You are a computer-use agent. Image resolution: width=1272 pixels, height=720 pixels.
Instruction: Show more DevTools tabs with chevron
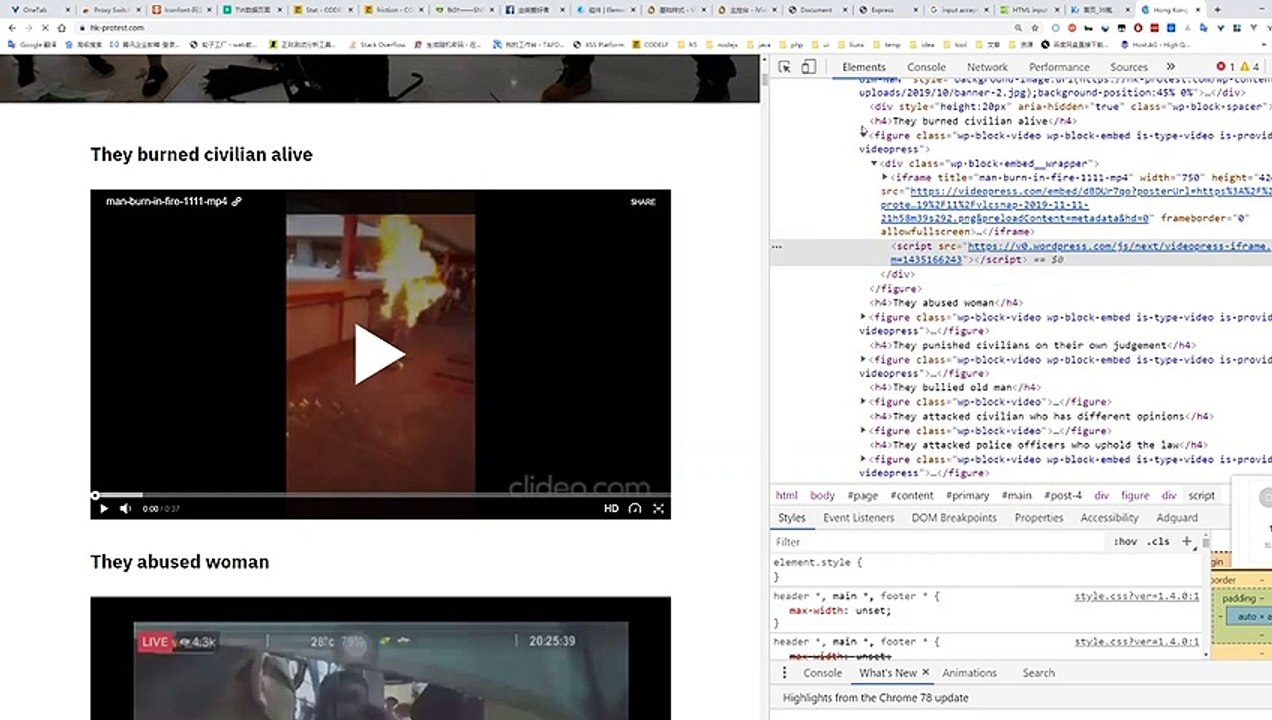click(1171, 67)
